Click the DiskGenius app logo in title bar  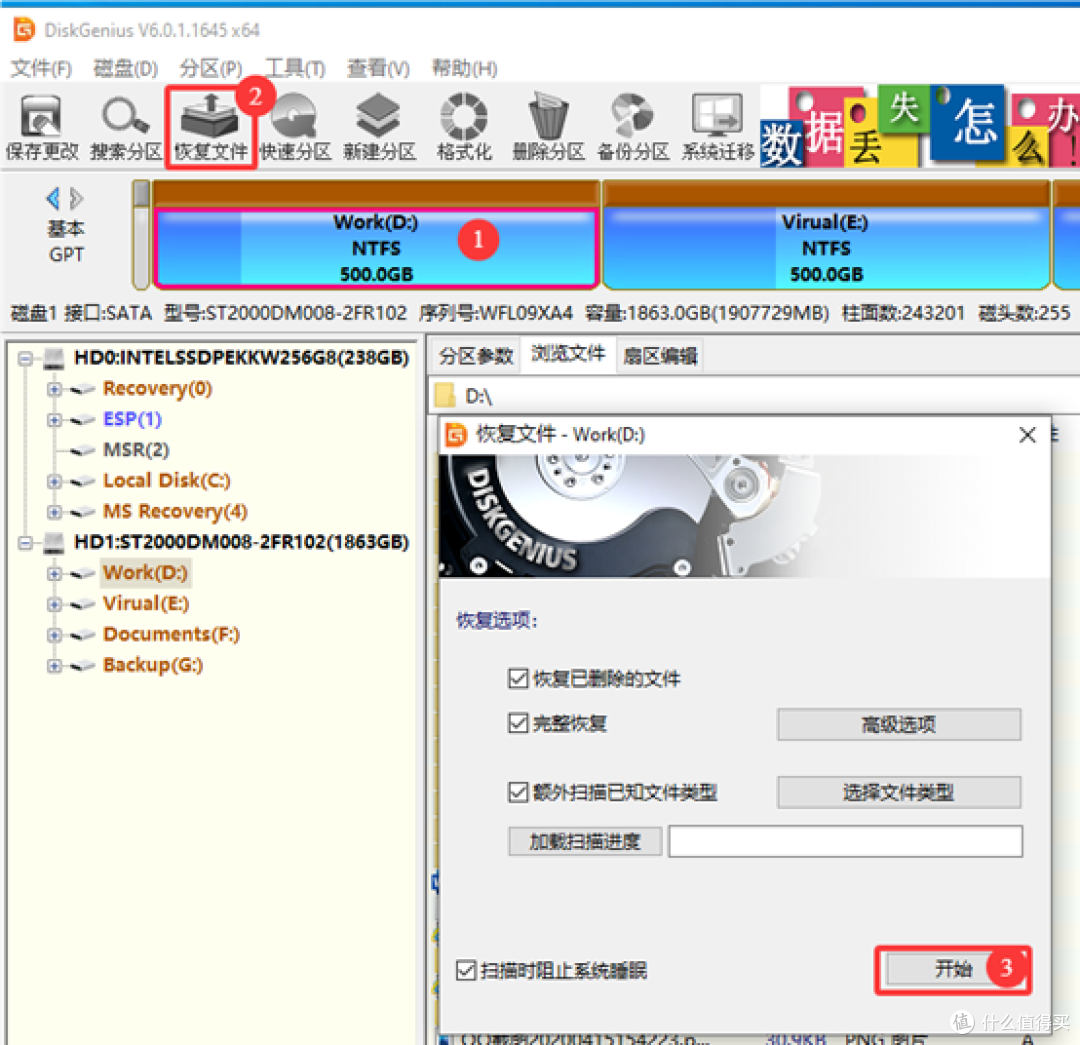[x=24, y=30]
